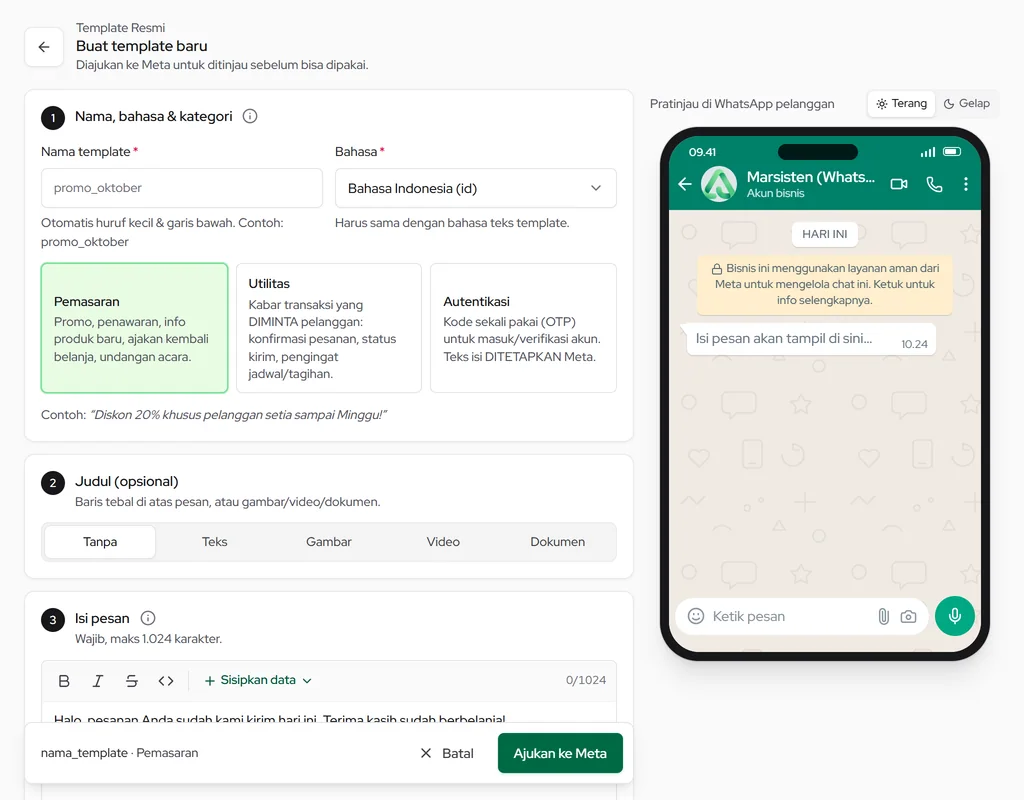Open info icon next to Nama, bahasa & kategori

249,116
